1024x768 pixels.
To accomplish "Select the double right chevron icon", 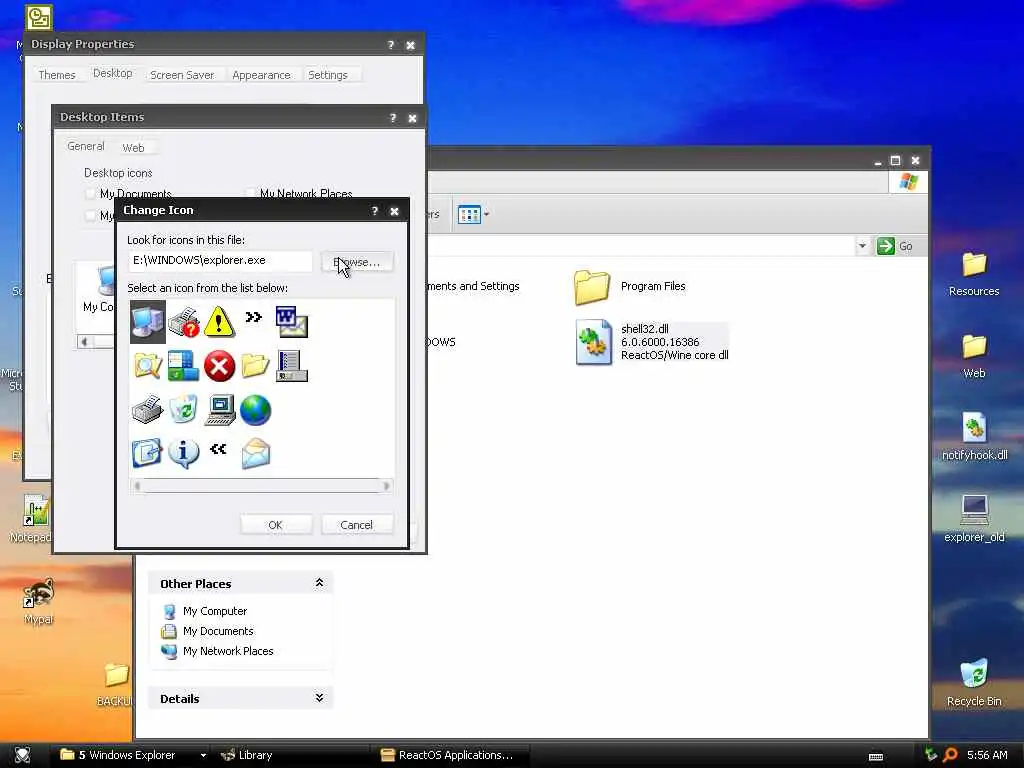I will pyautogui.click(x=253, y=317).
